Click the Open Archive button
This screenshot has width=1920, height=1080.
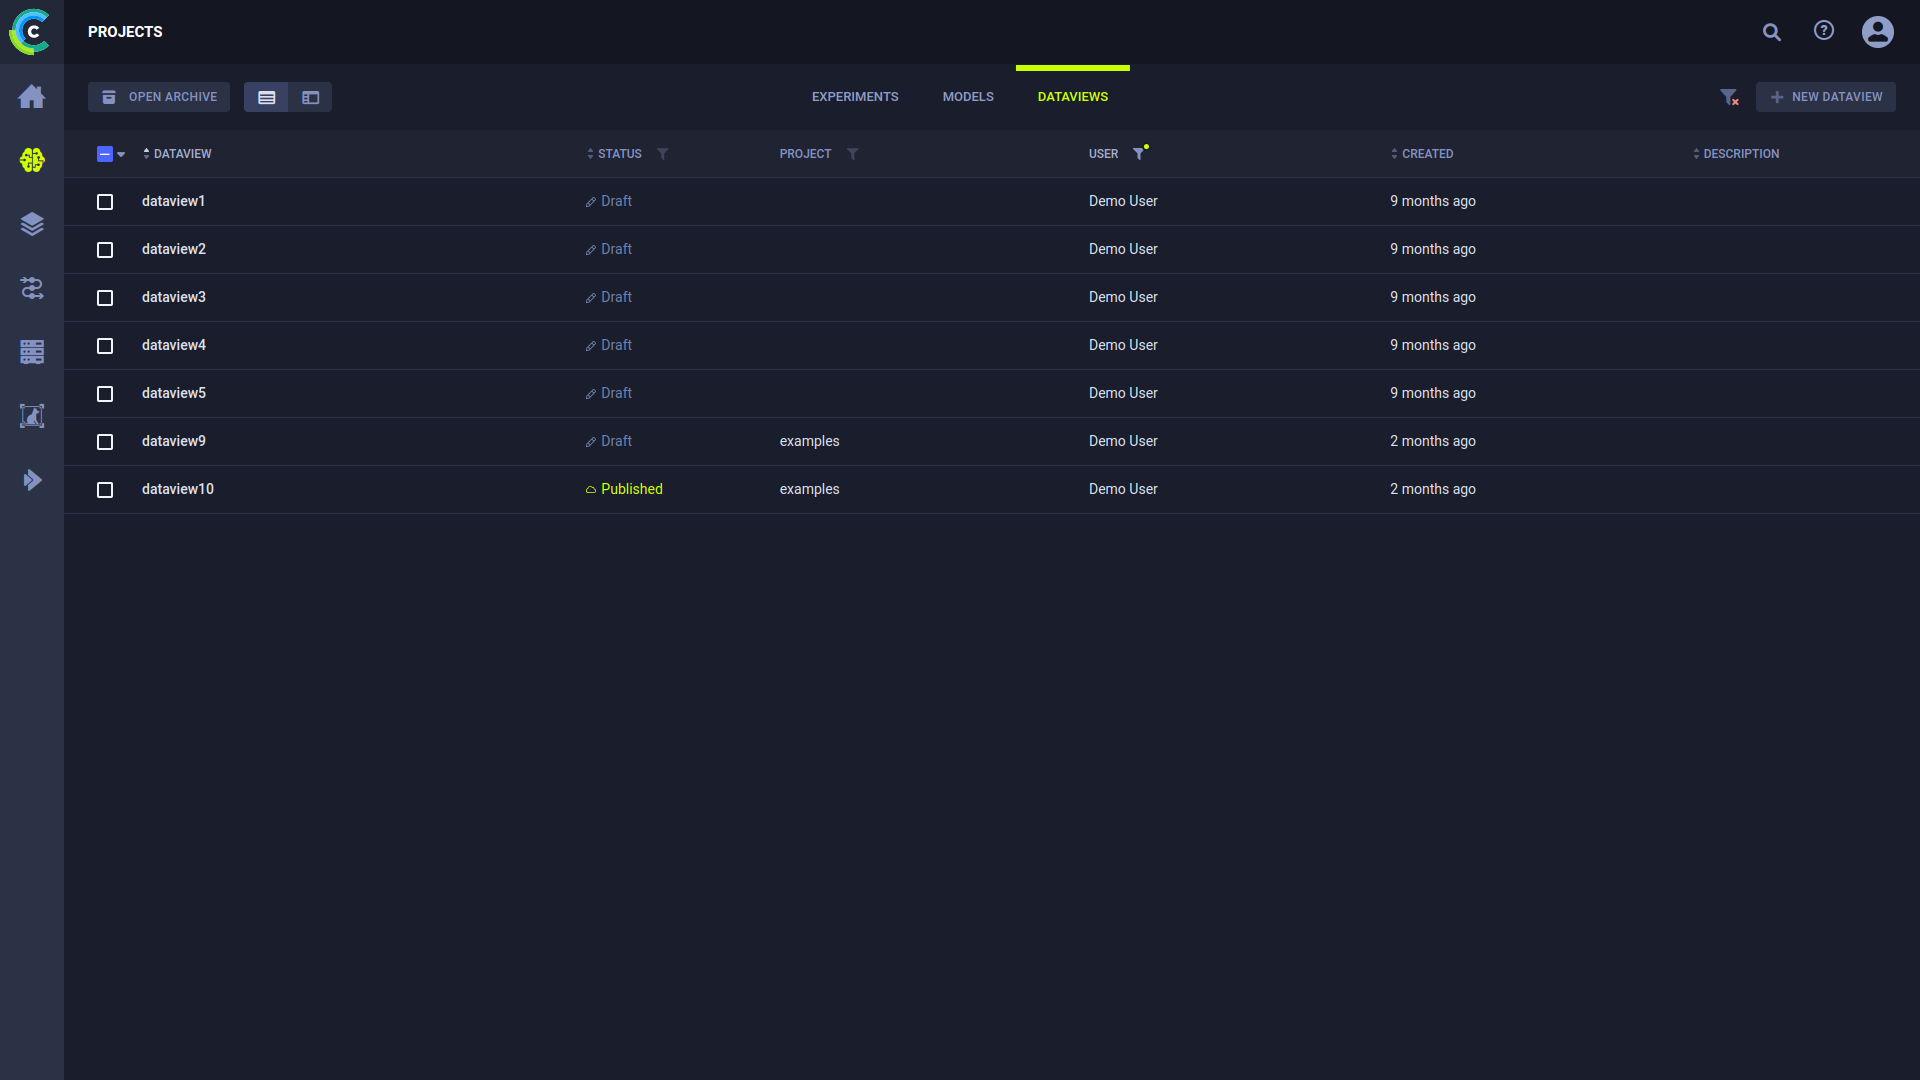click(159, 97)
